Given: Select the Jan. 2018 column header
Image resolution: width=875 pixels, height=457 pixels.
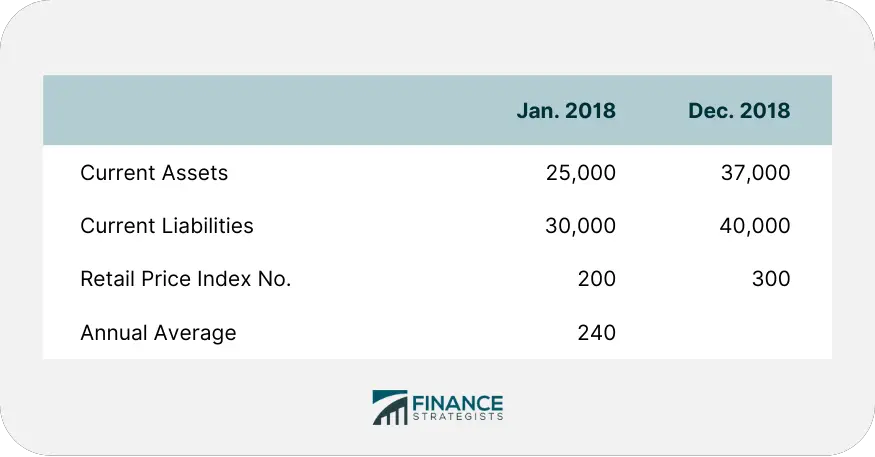Looking at the screenshot, I should point(566,110).
